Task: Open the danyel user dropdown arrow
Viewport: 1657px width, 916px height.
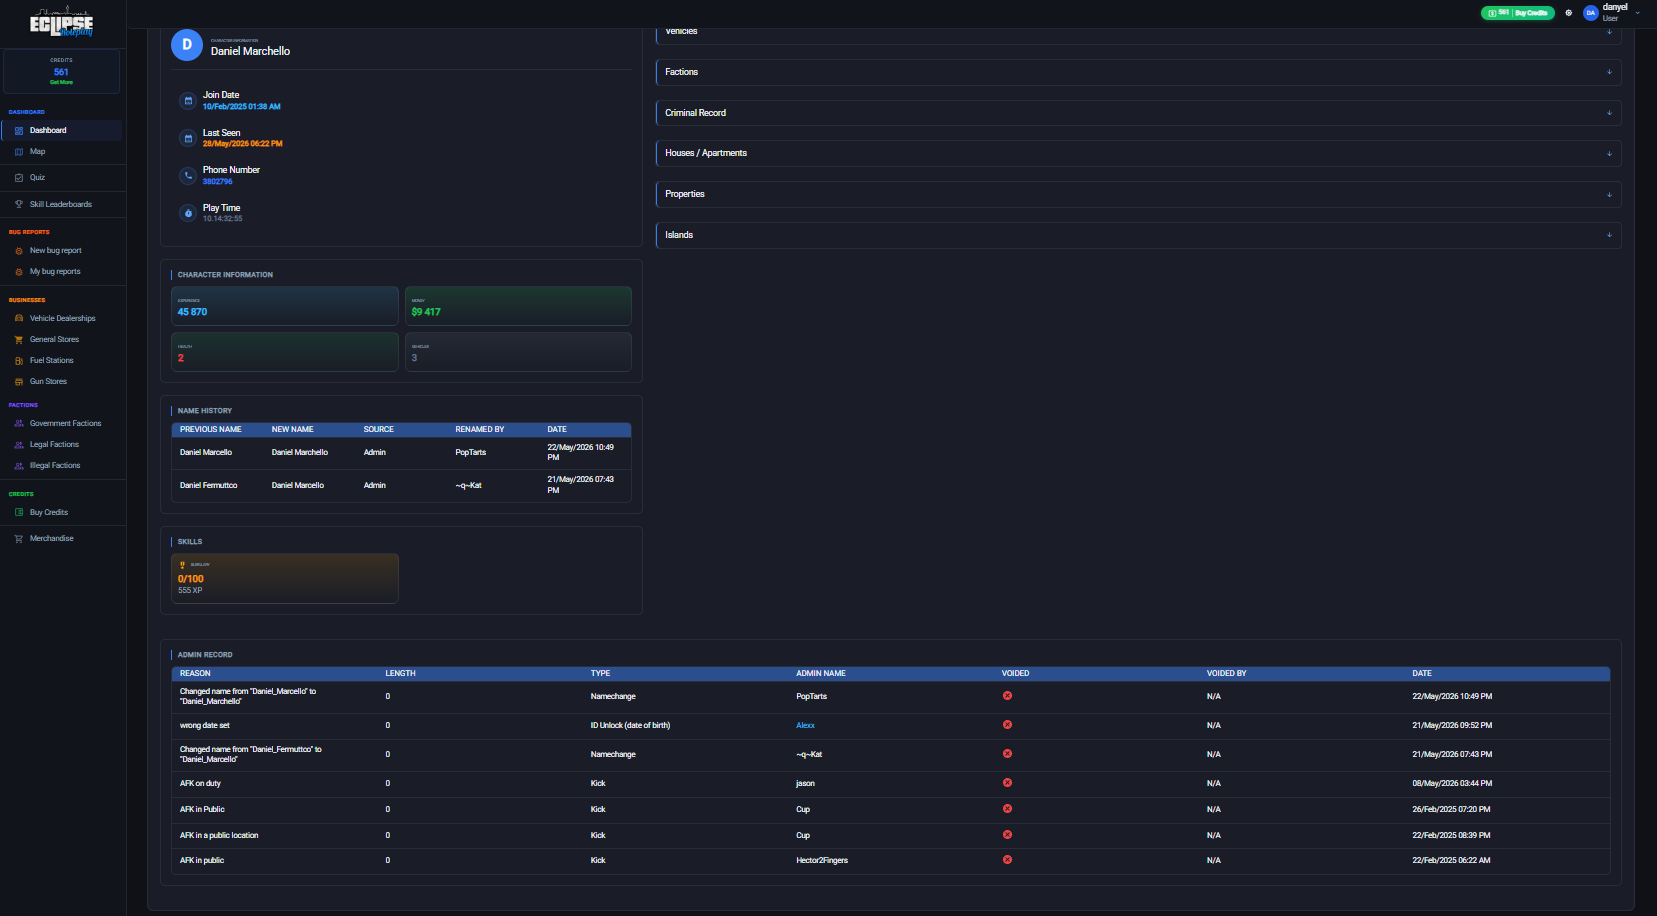Action: pyautogui.click(x=1637, y=13)
